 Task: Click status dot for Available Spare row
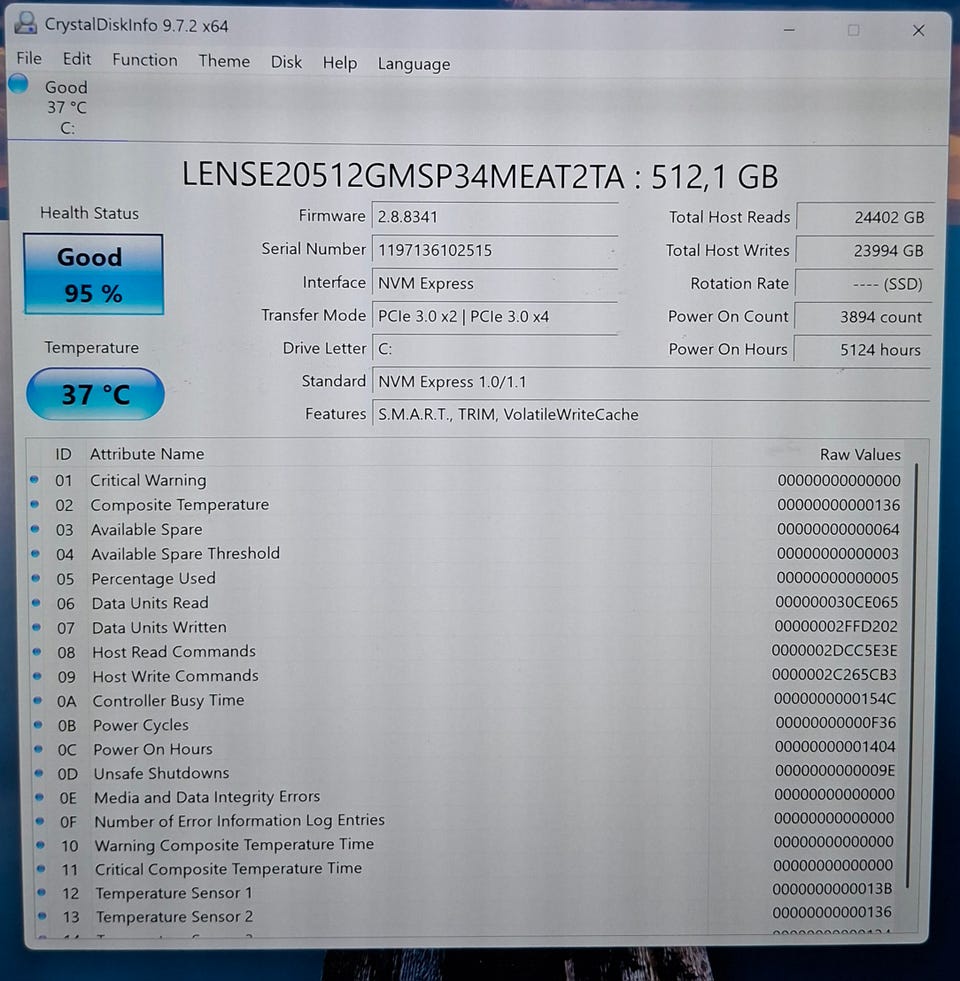(x=35, y=529)
